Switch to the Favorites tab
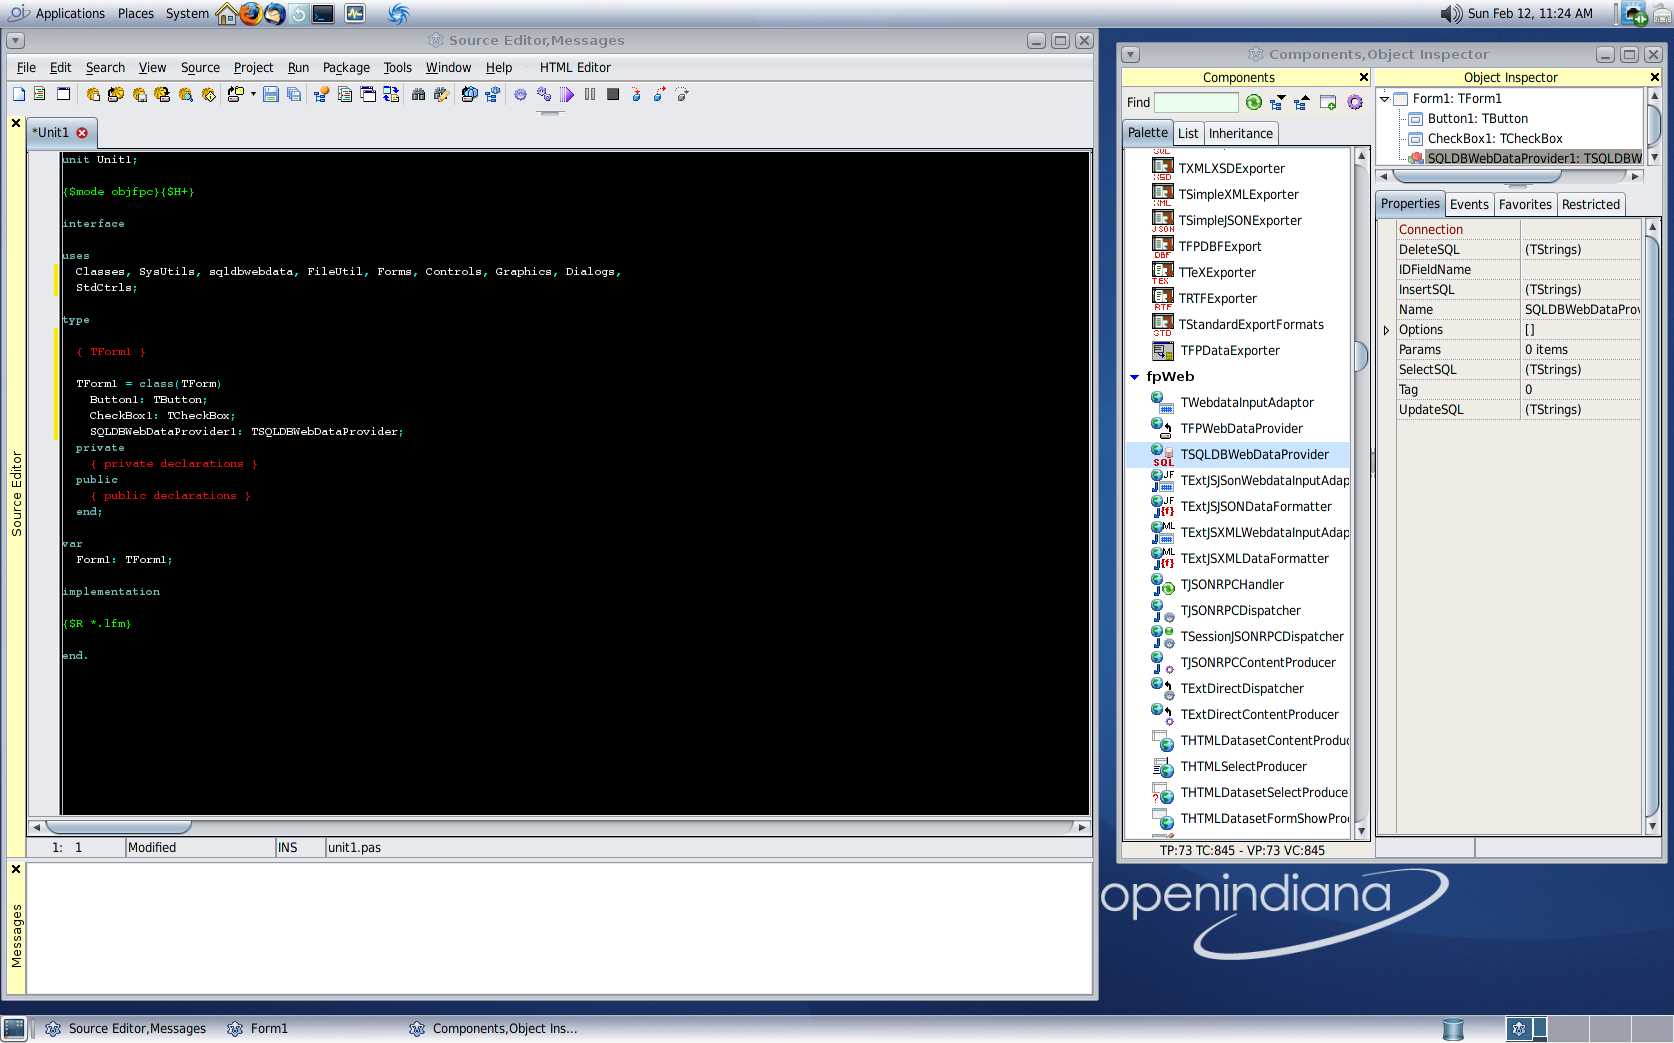 tap(1525, 204)
